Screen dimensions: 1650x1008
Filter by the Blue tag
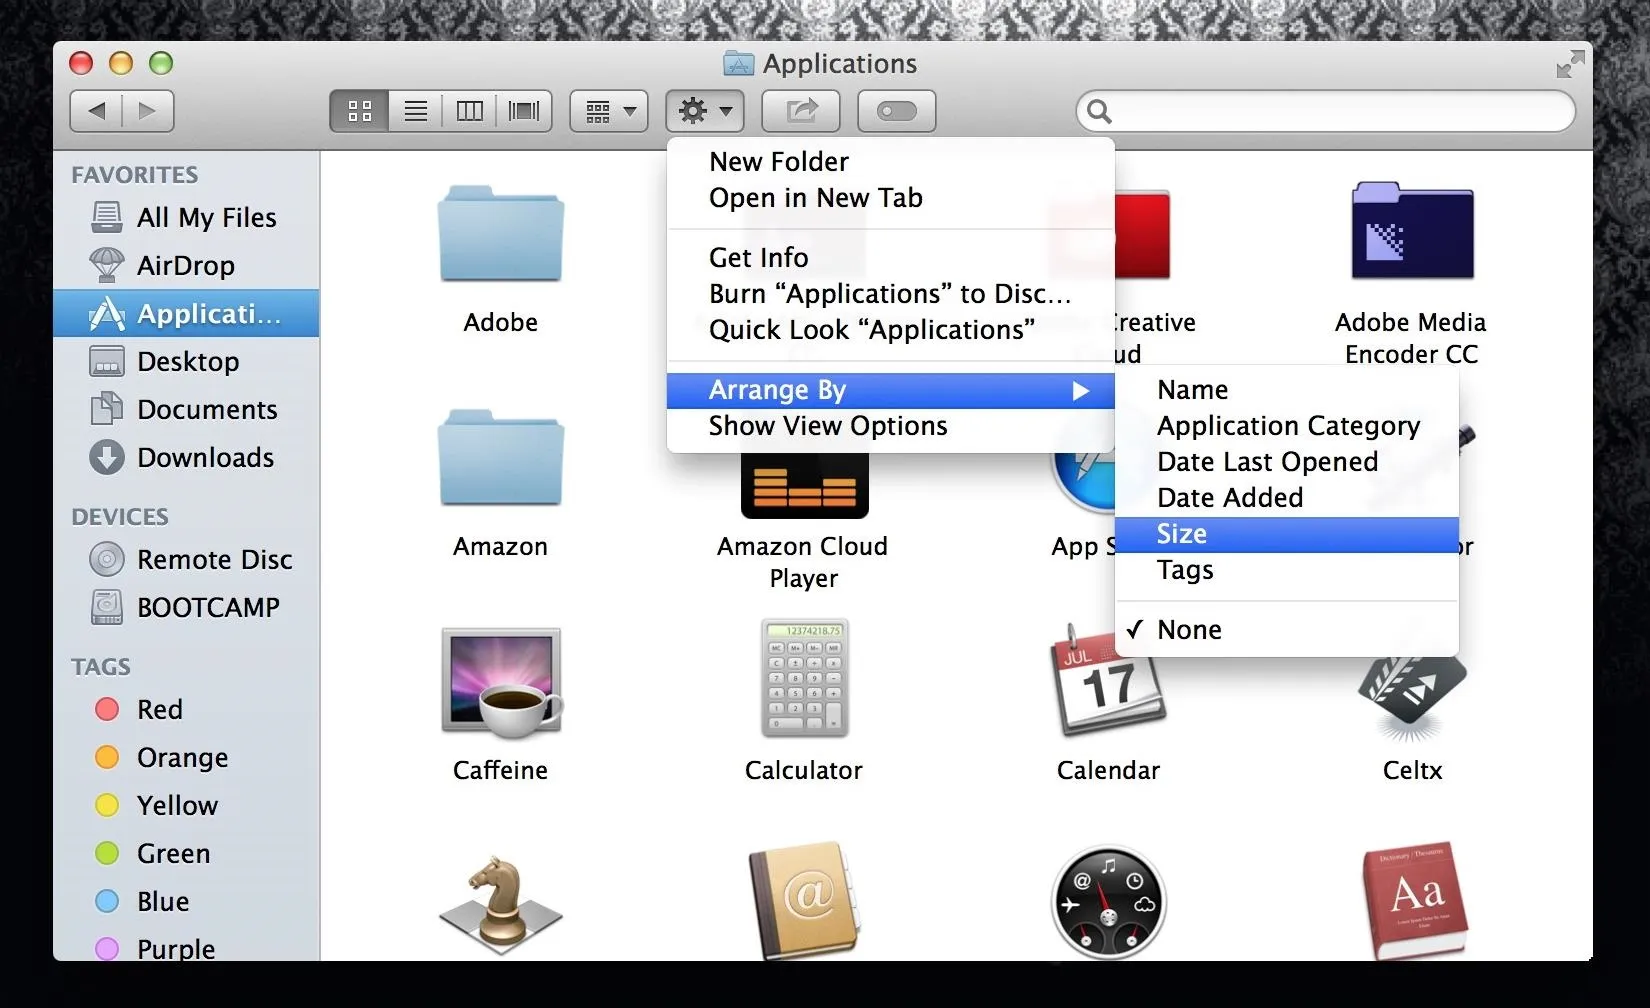[x=184, y=901]
